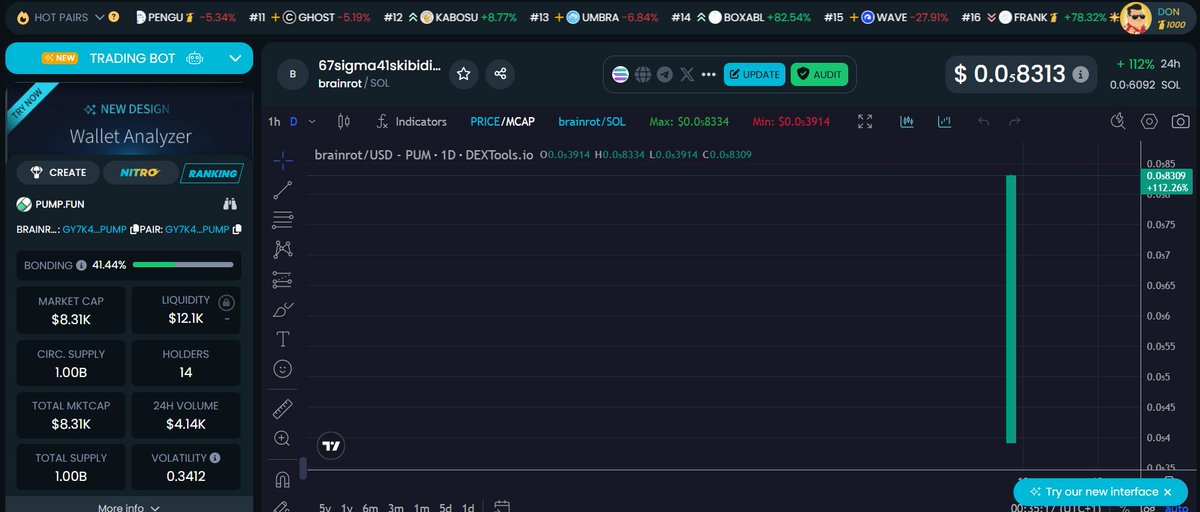Toggle the magnet mode icon

click(x=283, y=479)
